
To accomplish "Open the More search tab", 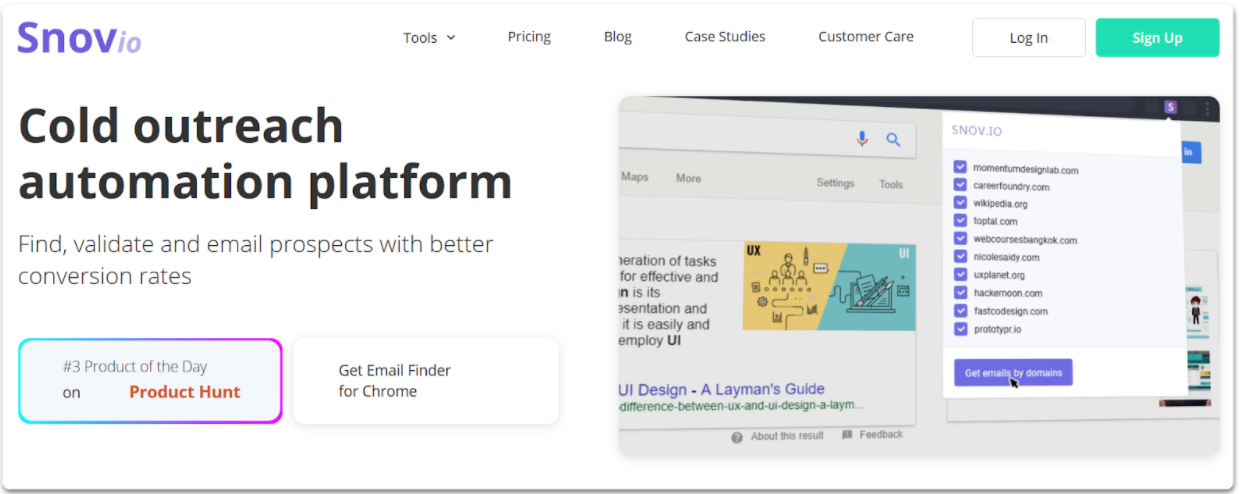I will [x=688, y=178].
